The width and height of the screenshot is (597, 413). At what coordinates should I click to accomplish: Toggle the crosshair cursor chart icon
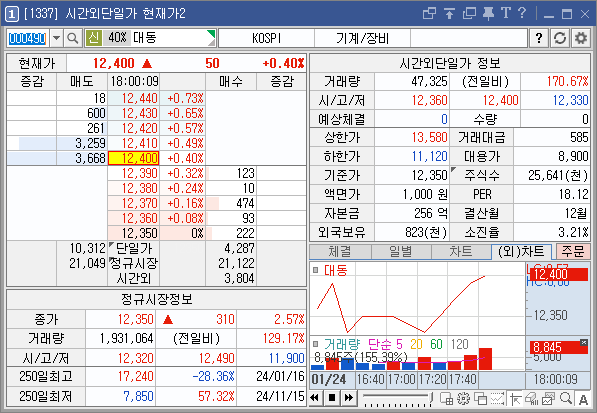pos(515,399)
